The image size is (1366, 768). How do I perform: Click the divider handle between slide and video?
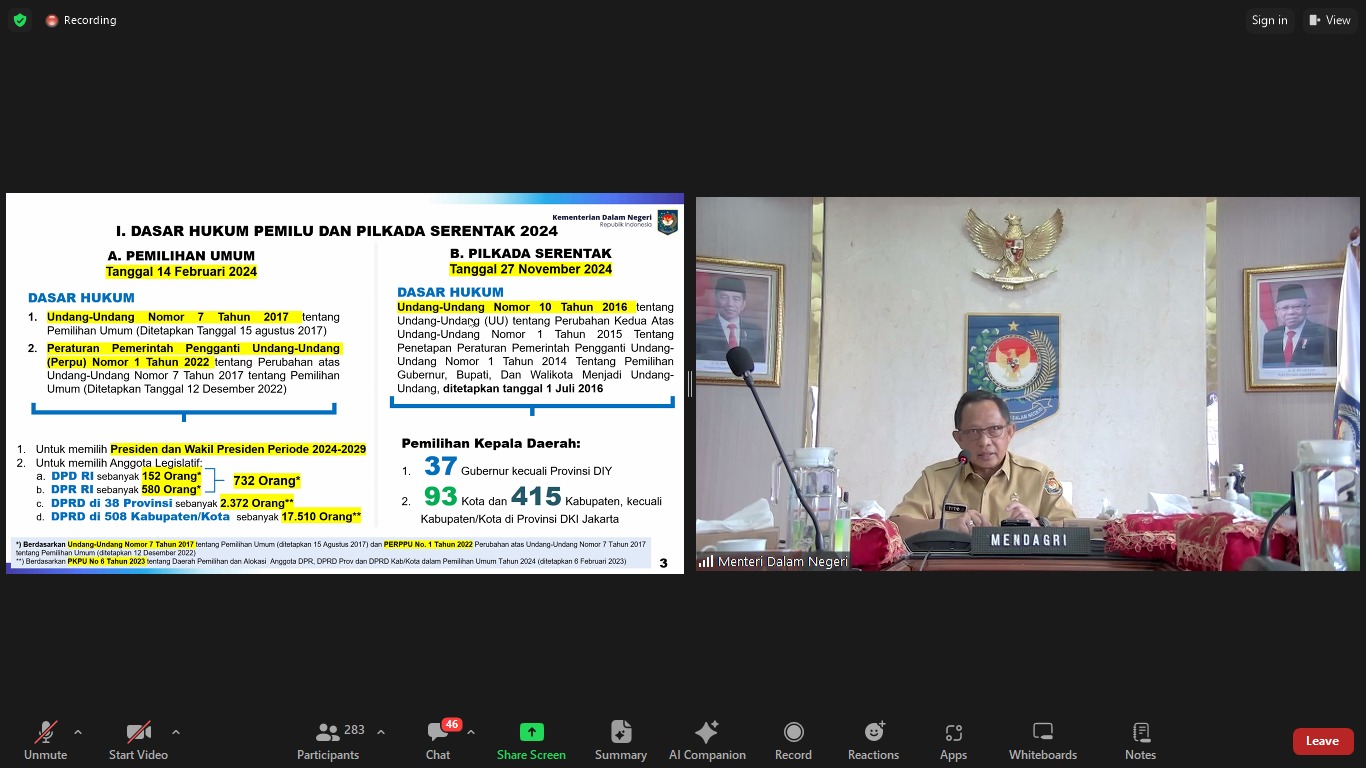pyautogui.click(x=689, y=383)
